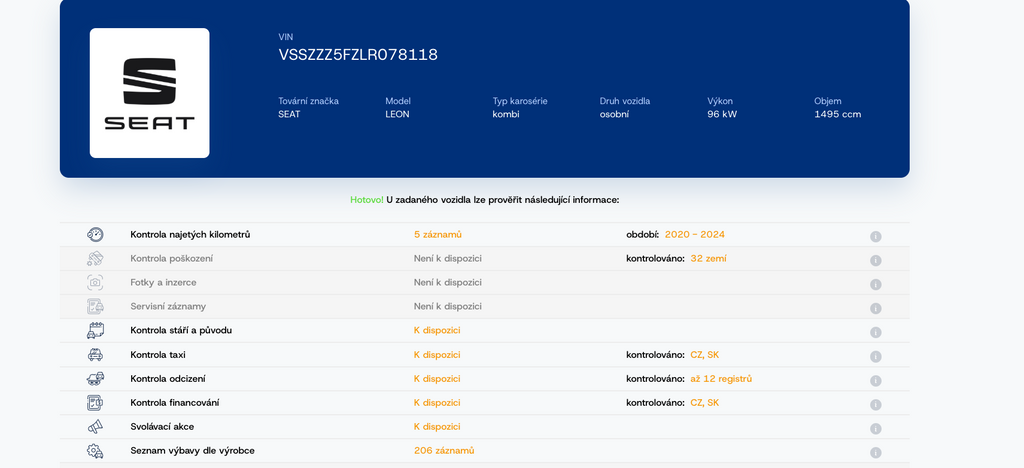Click the odometer icon for mileage check
Viewport: 1024px width, 468px height.
click(95, 234)
